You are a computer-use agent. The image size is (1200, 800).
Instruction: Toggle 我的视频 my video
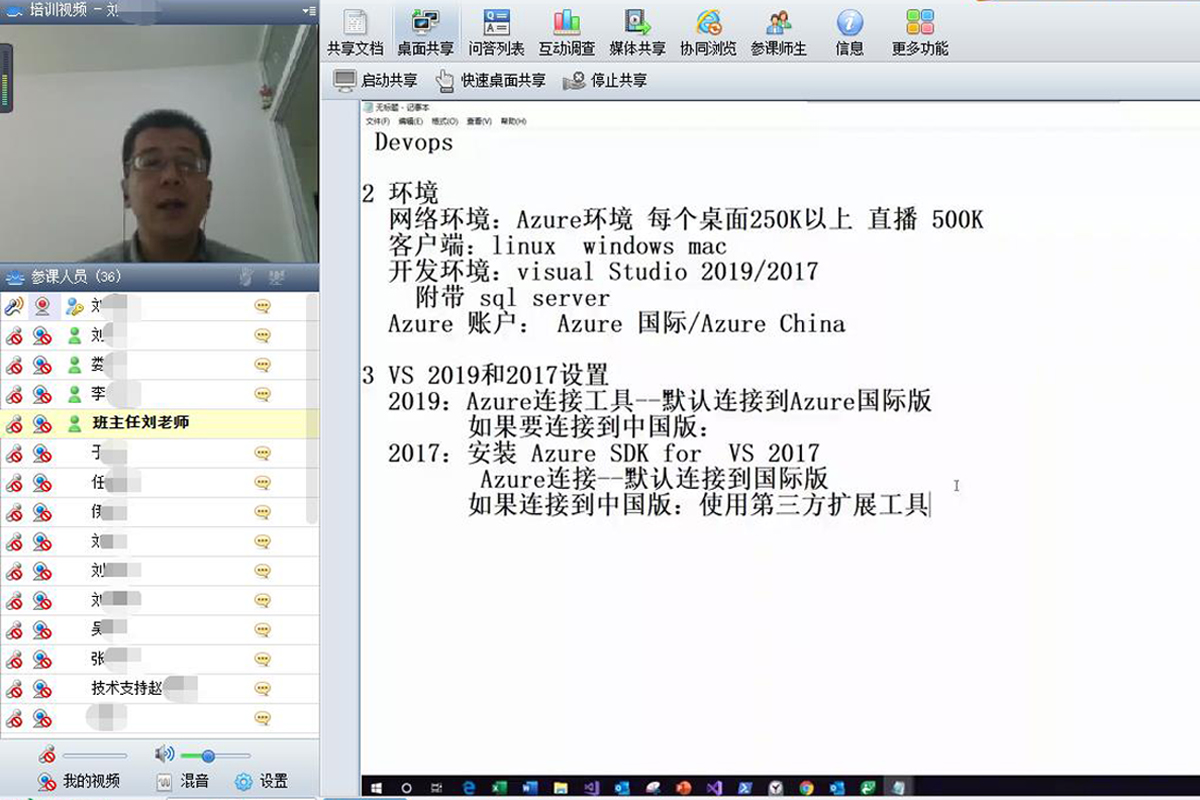coord(78,781)
